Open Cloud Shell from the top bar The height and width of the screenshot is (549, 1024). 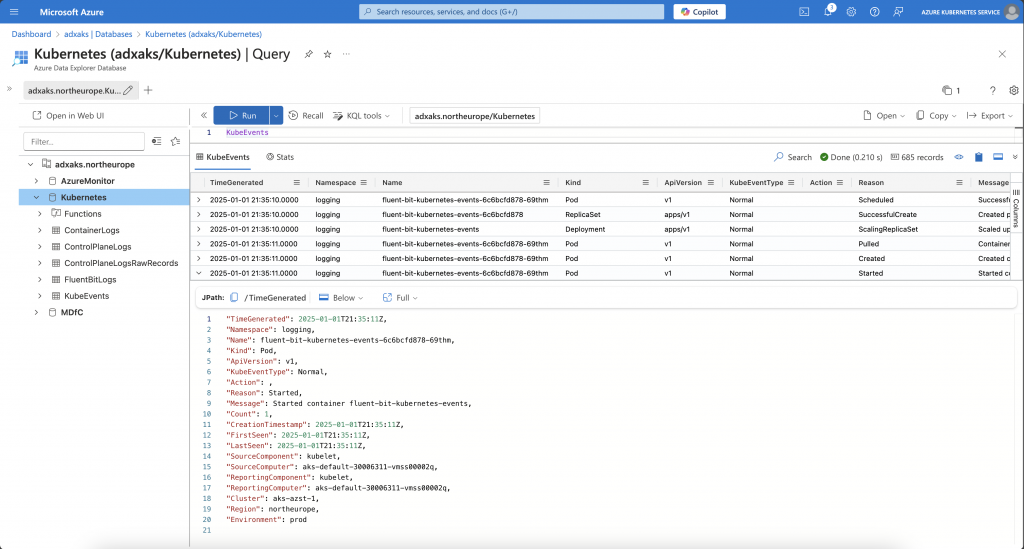tap(804, 12)
